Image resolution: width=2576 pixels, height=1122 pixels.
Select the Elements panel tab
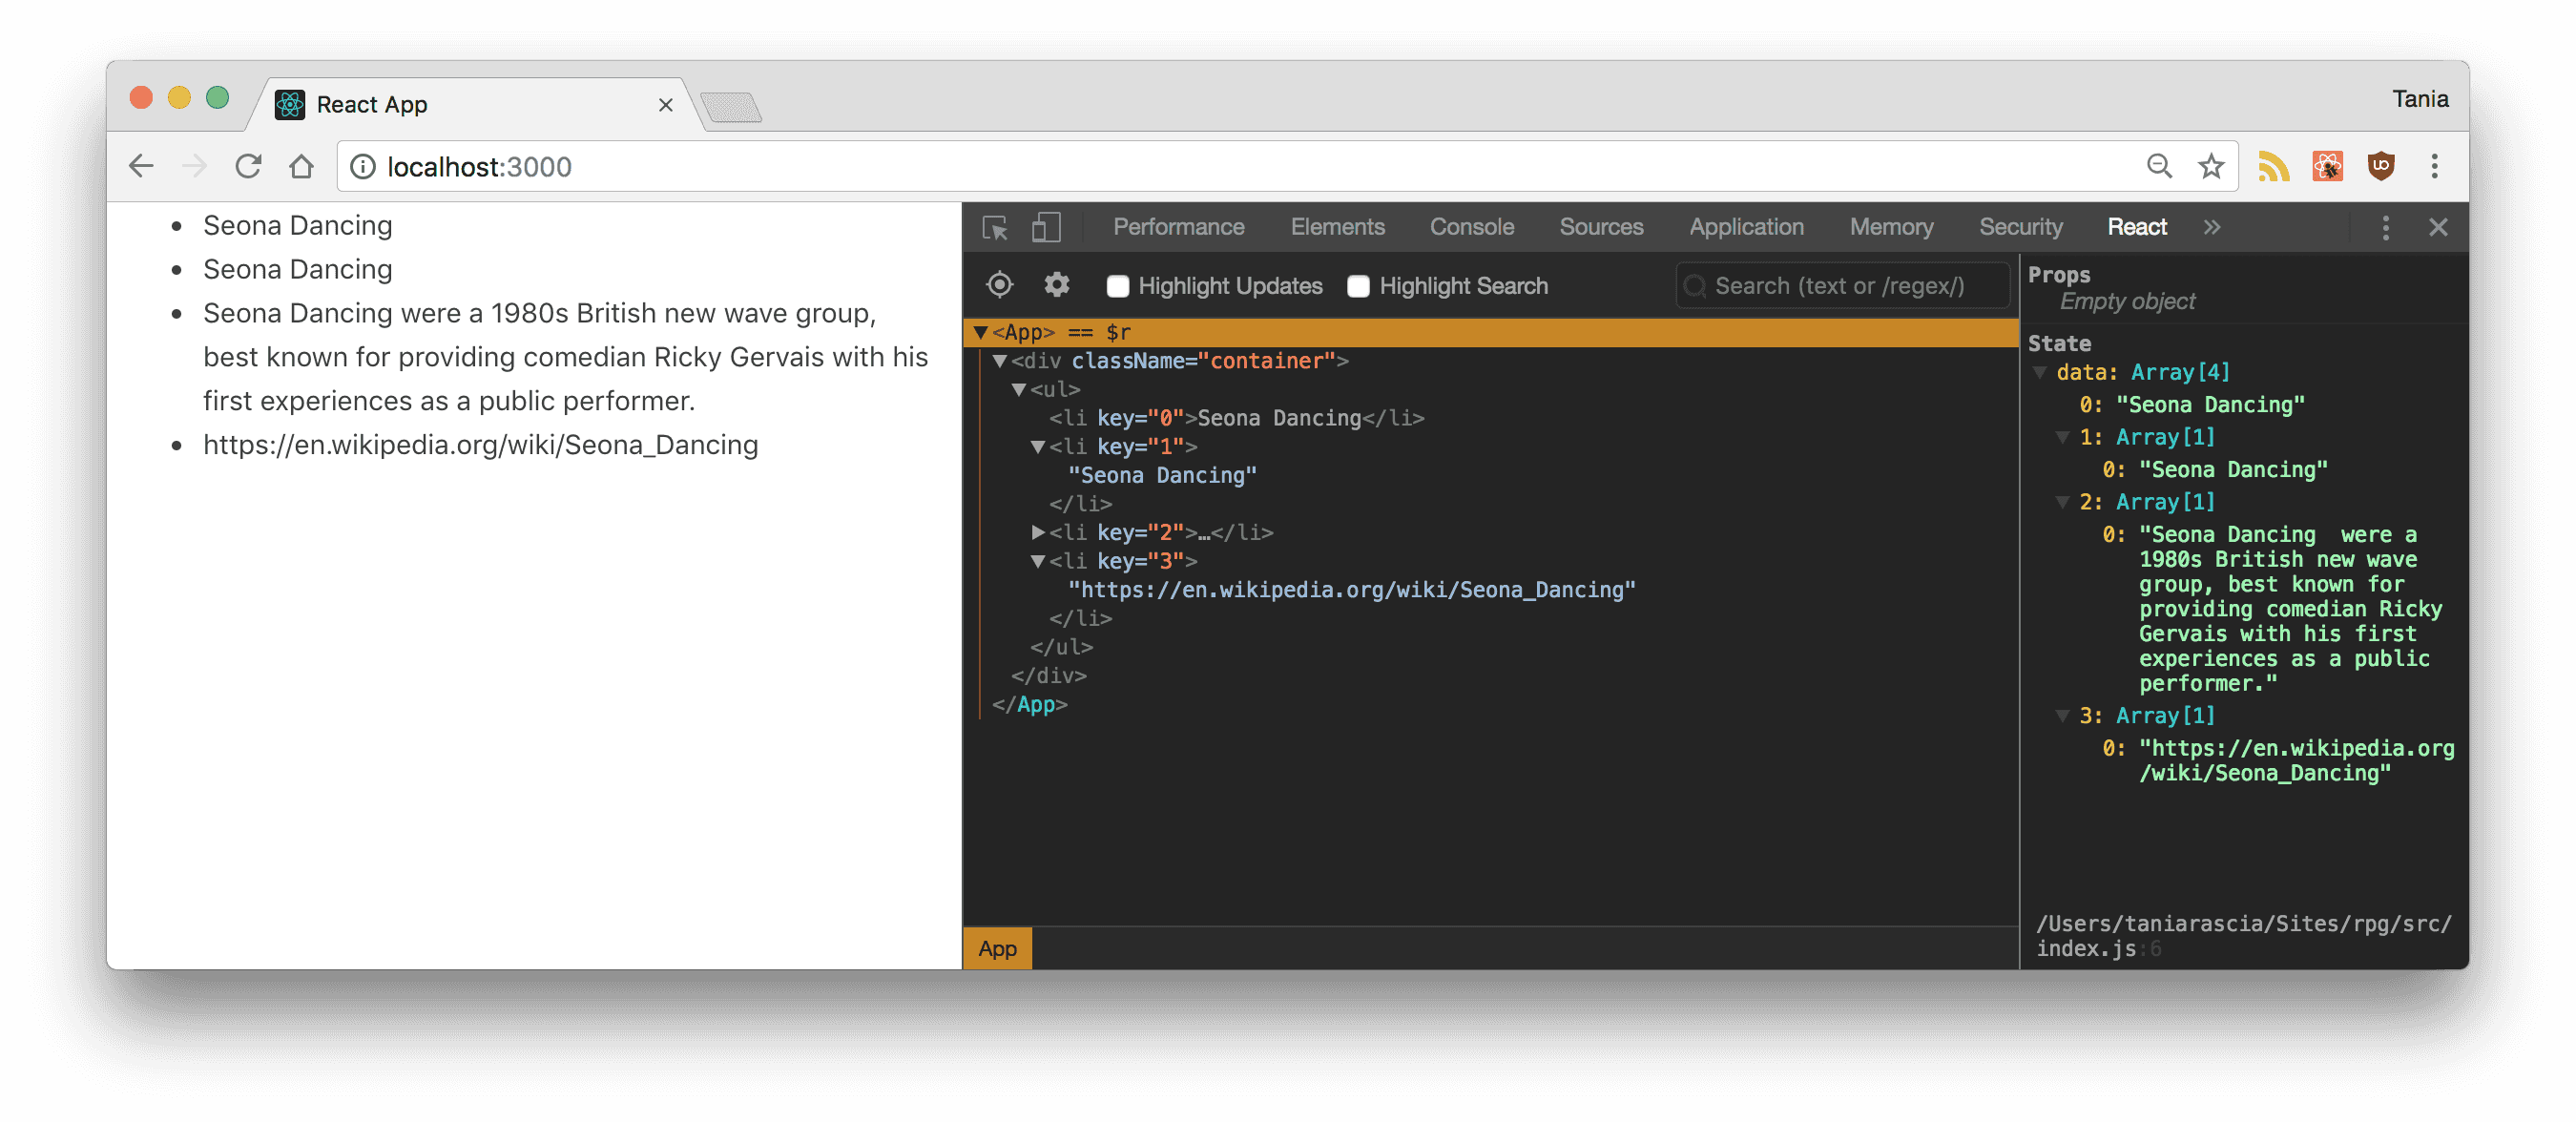point(1334,227)
